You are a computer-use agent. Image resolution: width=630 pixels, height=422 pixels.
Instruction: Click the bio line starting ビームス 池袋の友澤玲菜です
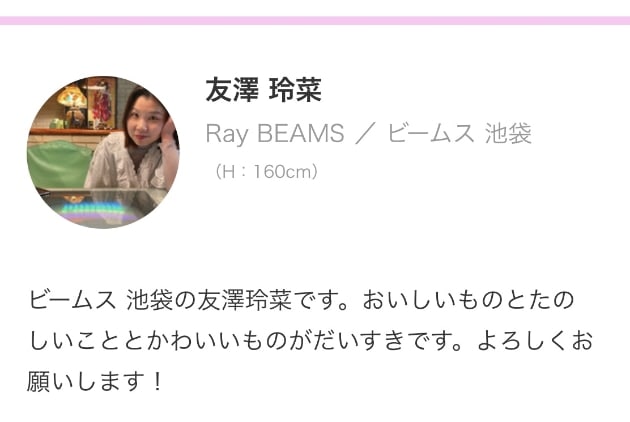301,300
